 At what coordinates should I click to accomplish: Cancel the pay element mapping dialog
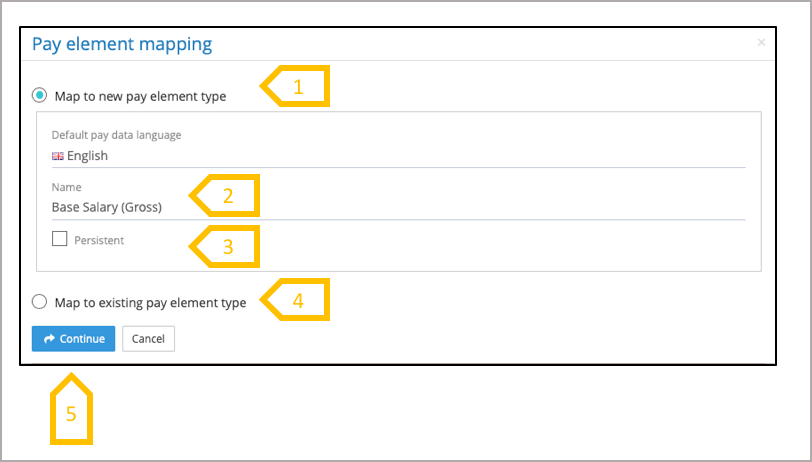click(148, 339)
